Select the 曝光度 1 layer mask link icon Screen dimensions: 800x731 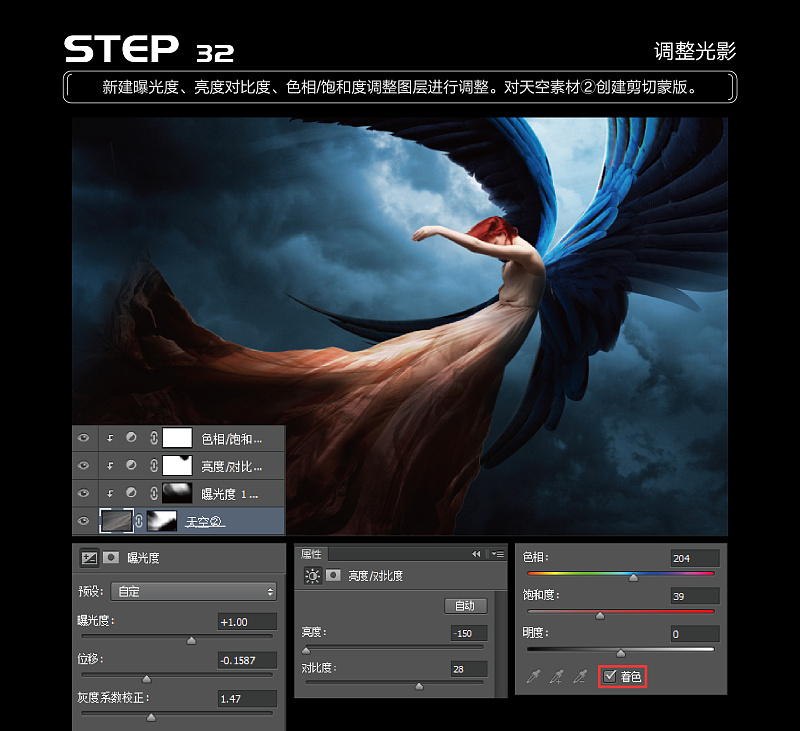pos(153,491)
